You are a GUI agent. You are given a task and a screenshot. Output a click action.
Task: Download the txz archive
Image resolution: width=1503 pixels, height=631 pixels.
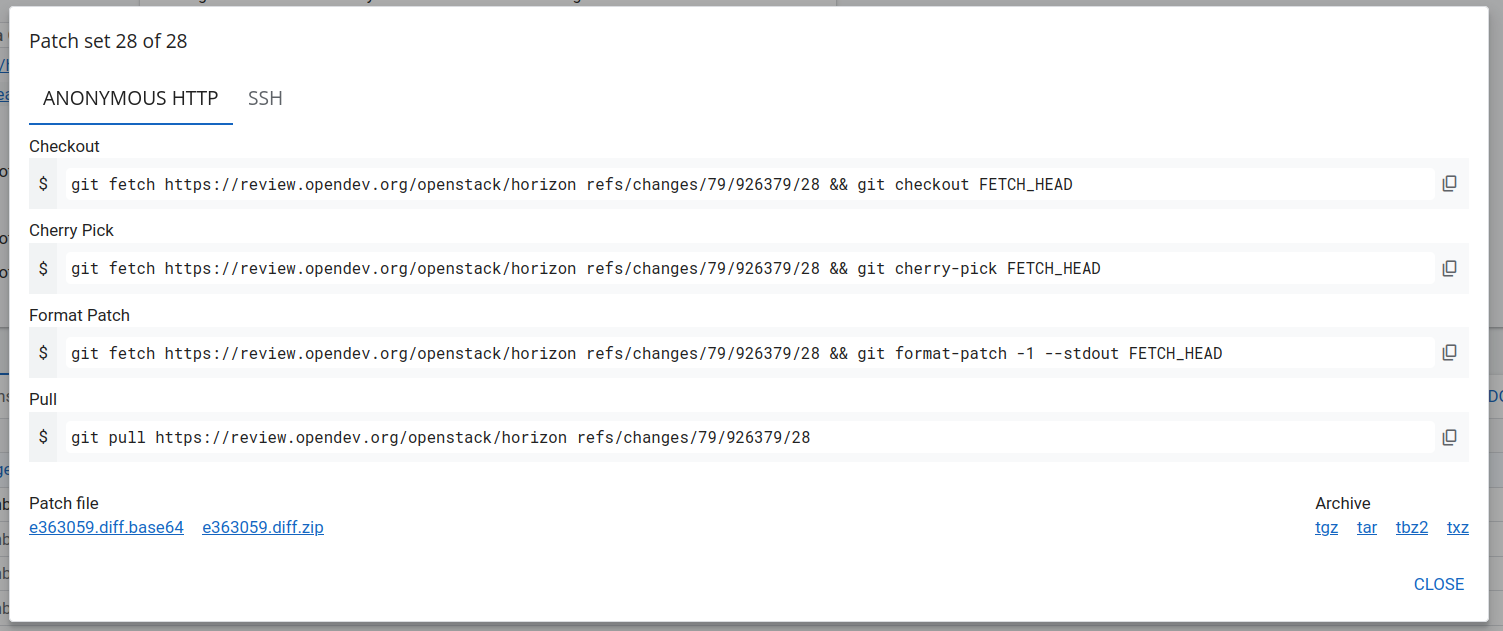[1458, 527]
